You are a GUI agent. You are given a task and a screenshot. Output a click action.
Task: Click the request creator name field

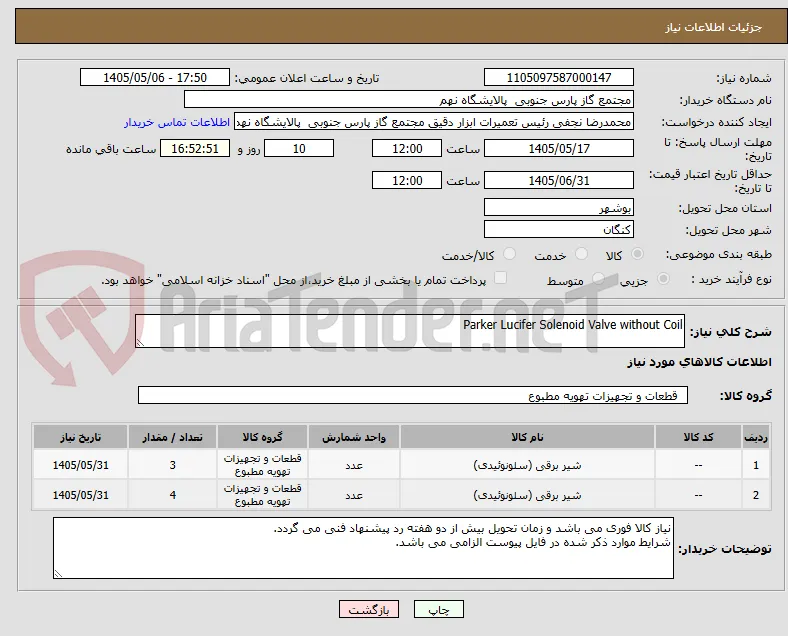pyautogui.click(x=434, y=122)
